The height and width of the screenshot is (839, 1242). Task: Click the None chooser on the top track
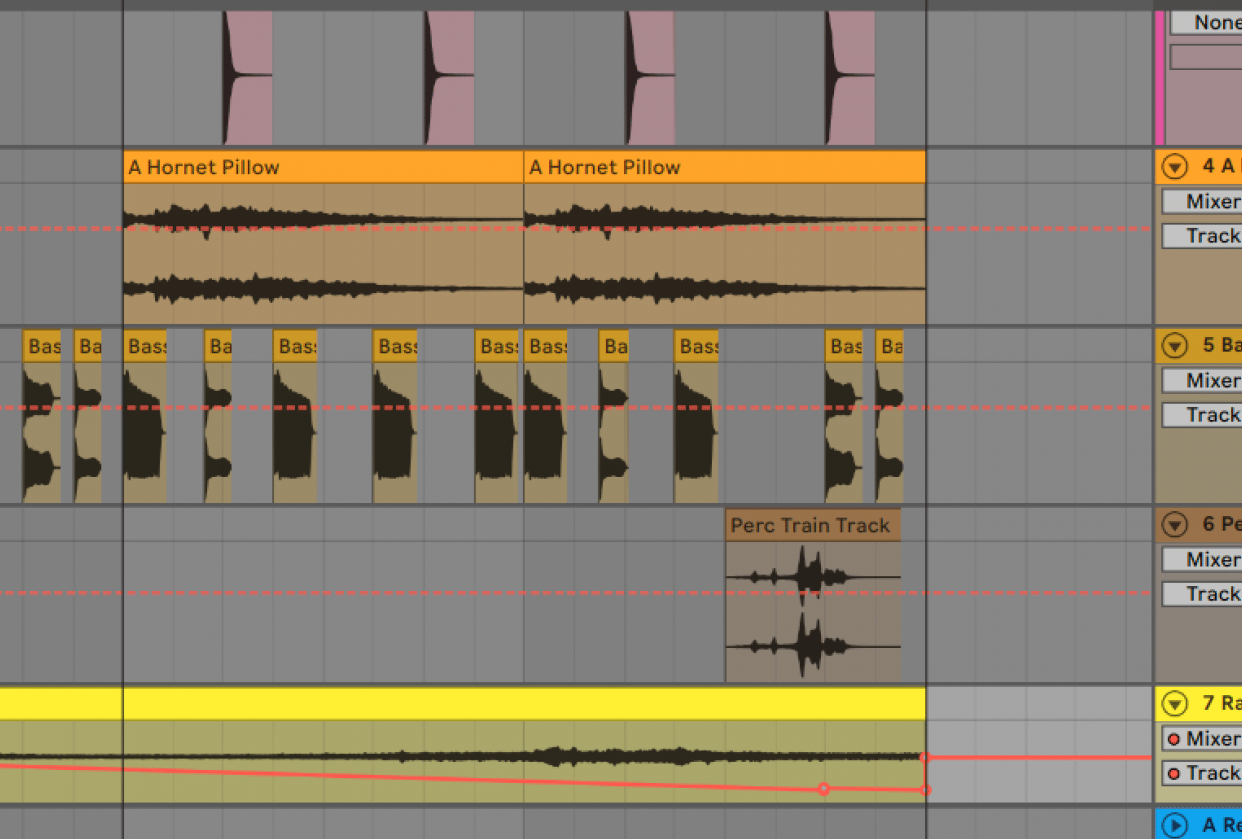point(1207,22)
